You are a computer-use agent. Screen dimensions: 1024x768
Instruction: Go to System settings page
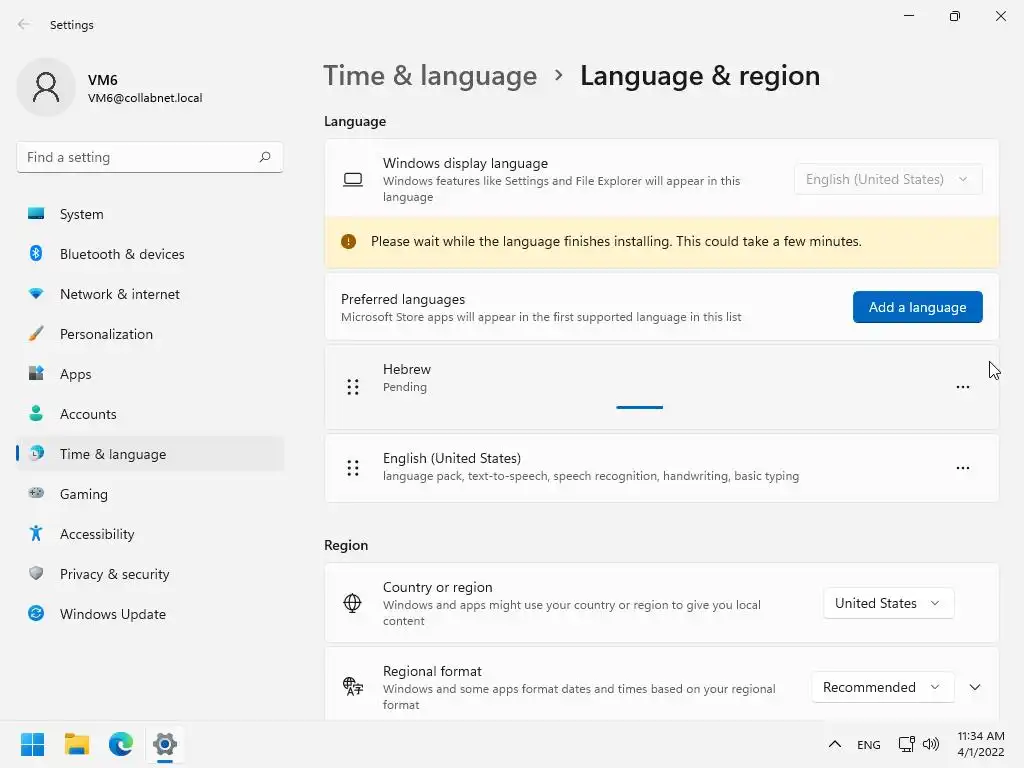[x=82, y=214]
